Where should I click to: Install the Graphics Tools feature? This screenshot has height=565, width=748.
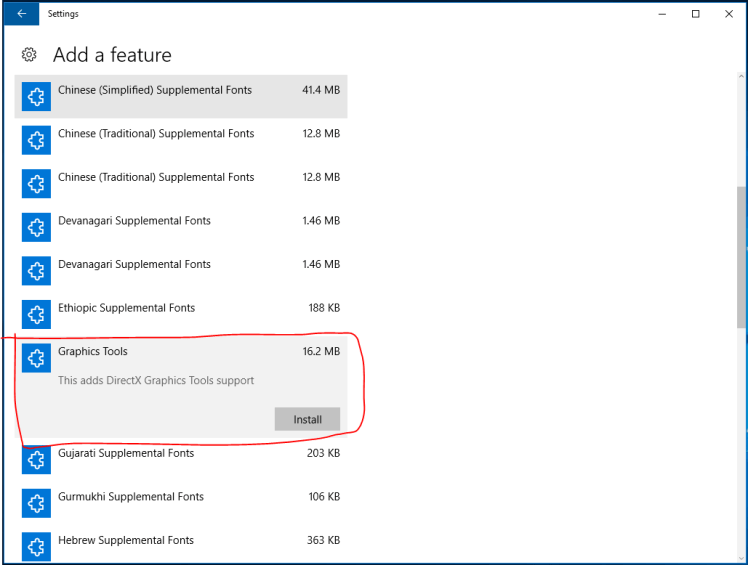point(307,419)
